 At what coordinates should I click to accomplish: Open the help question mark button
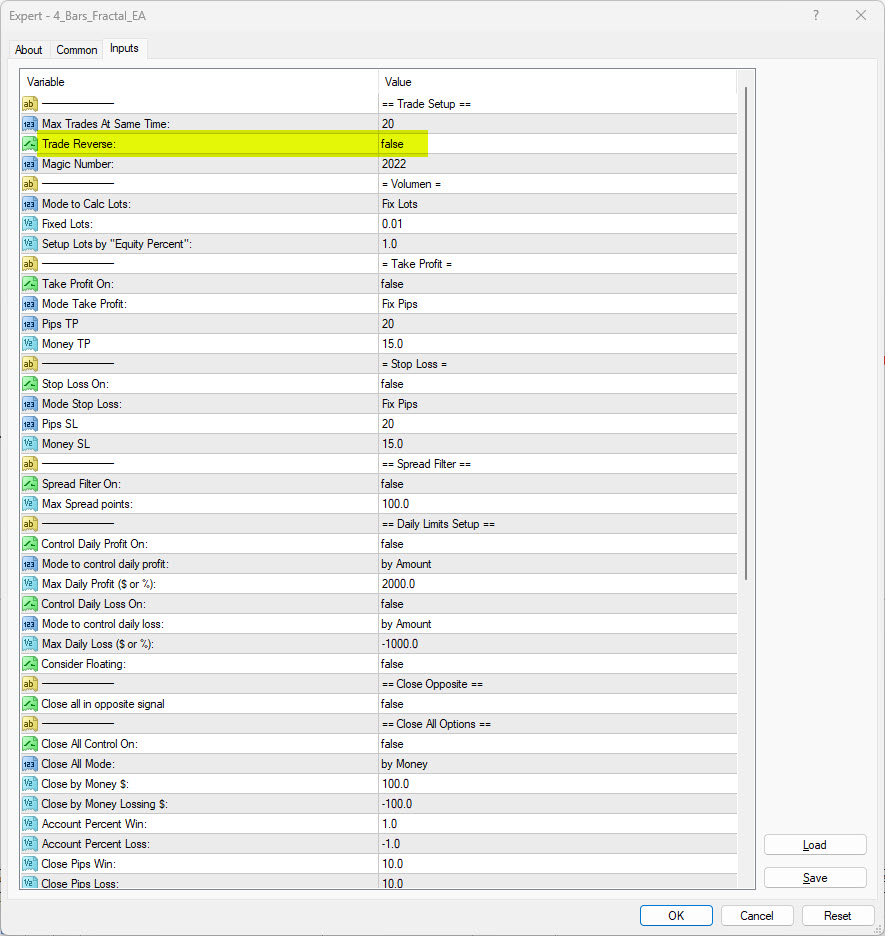point(816,16)
